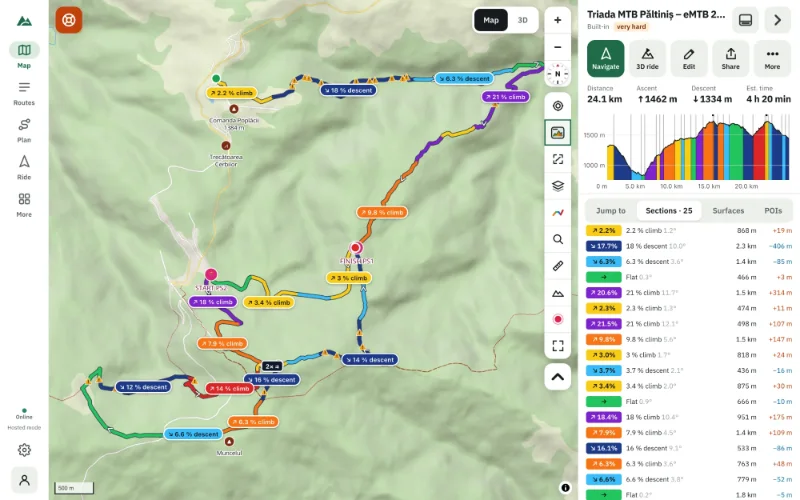The image size is (800, 500).
Task: Click the mountain logo icon in sidebar
Action: pyautogui.click(x=24, y=21)
